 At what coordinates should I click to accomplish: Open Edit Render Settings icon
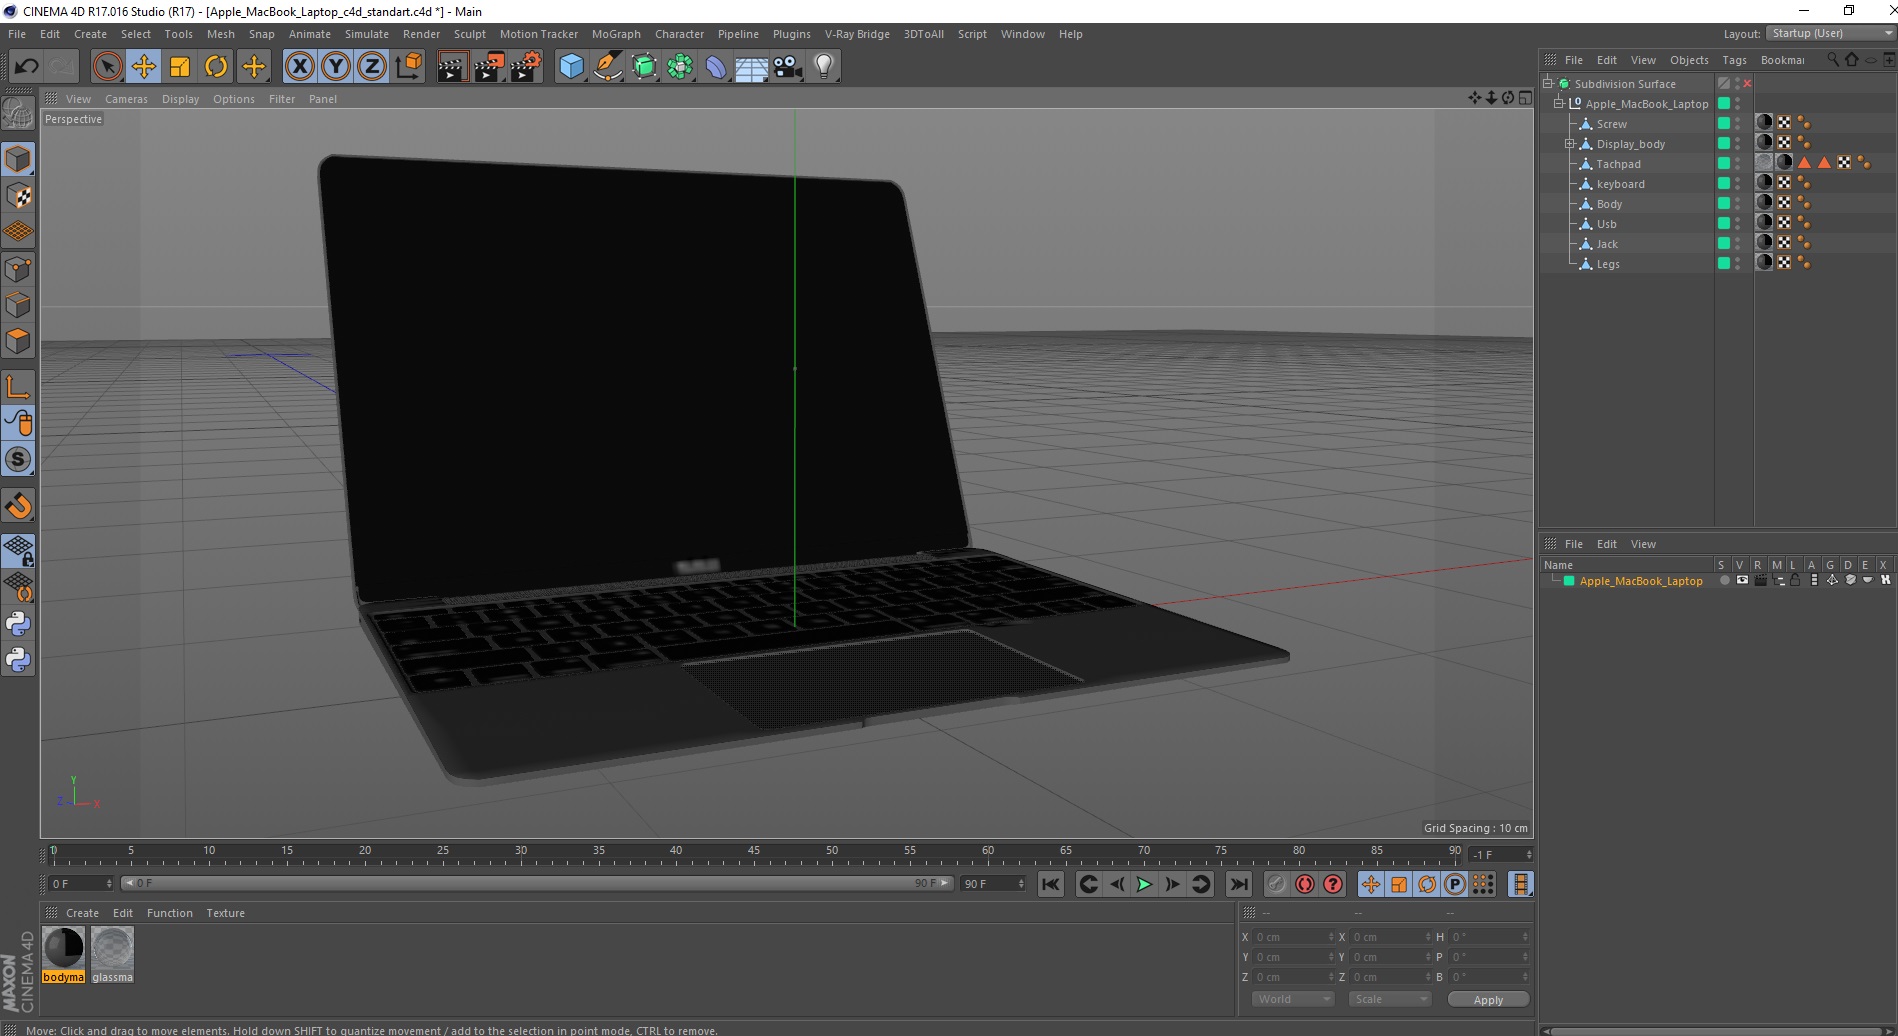tap(526, 67)
